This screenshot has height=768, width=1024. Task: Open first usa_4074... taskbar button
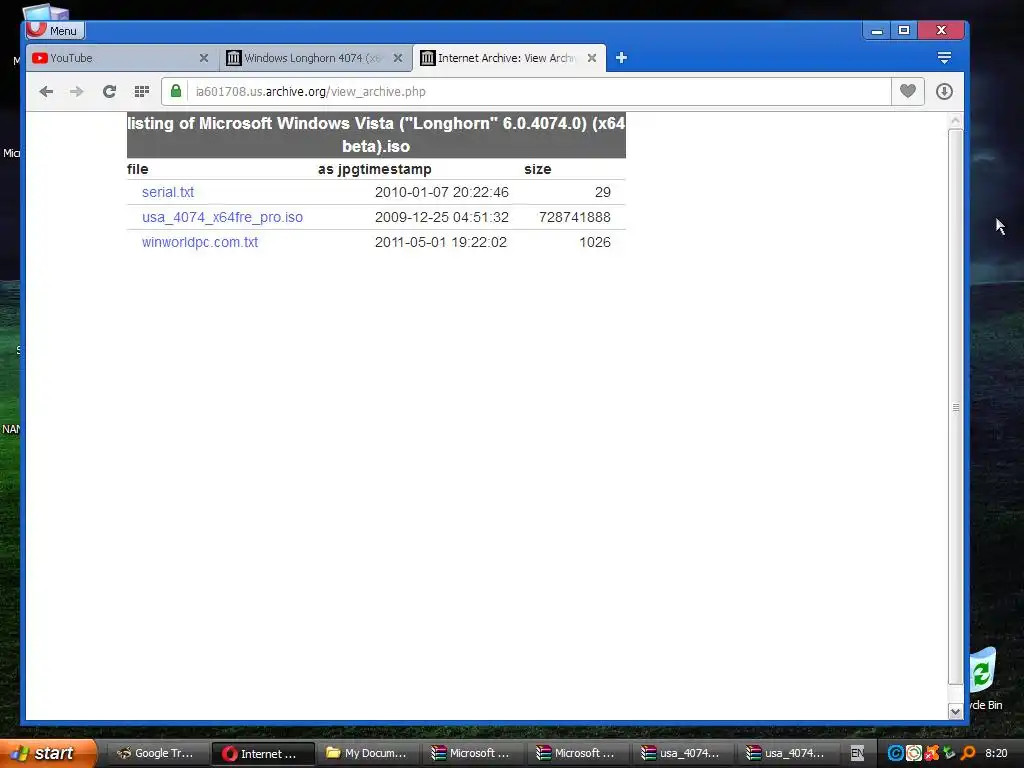click(683, 753)
